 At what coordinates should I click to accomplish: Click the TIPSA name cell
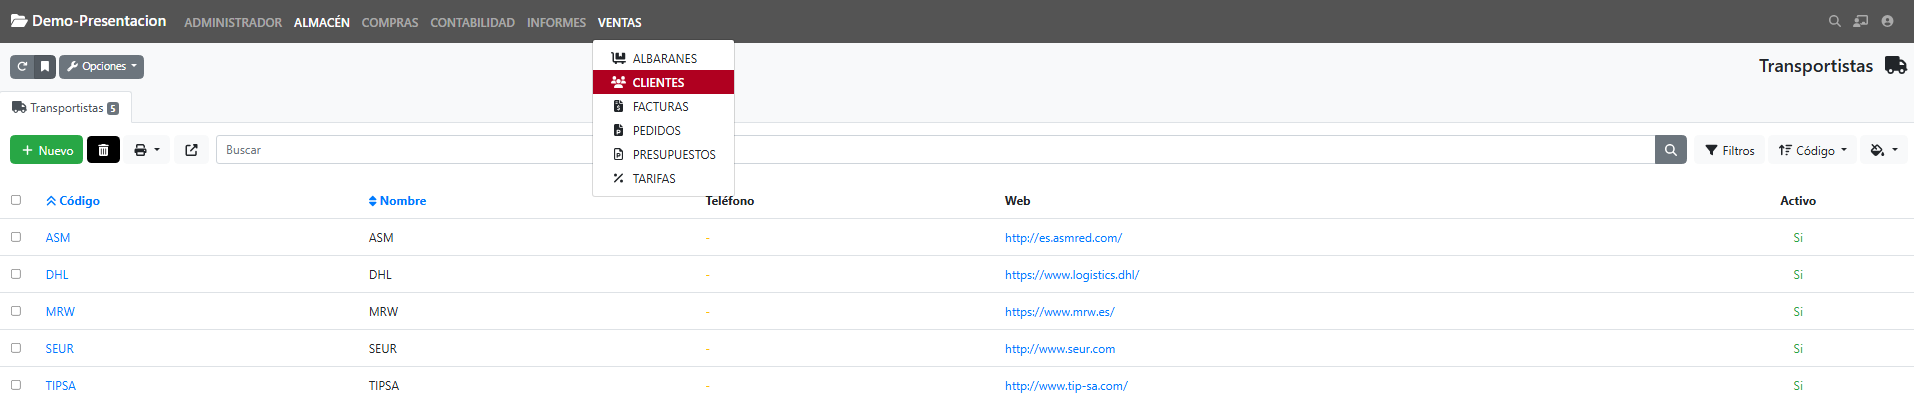[x=384, y=386]
